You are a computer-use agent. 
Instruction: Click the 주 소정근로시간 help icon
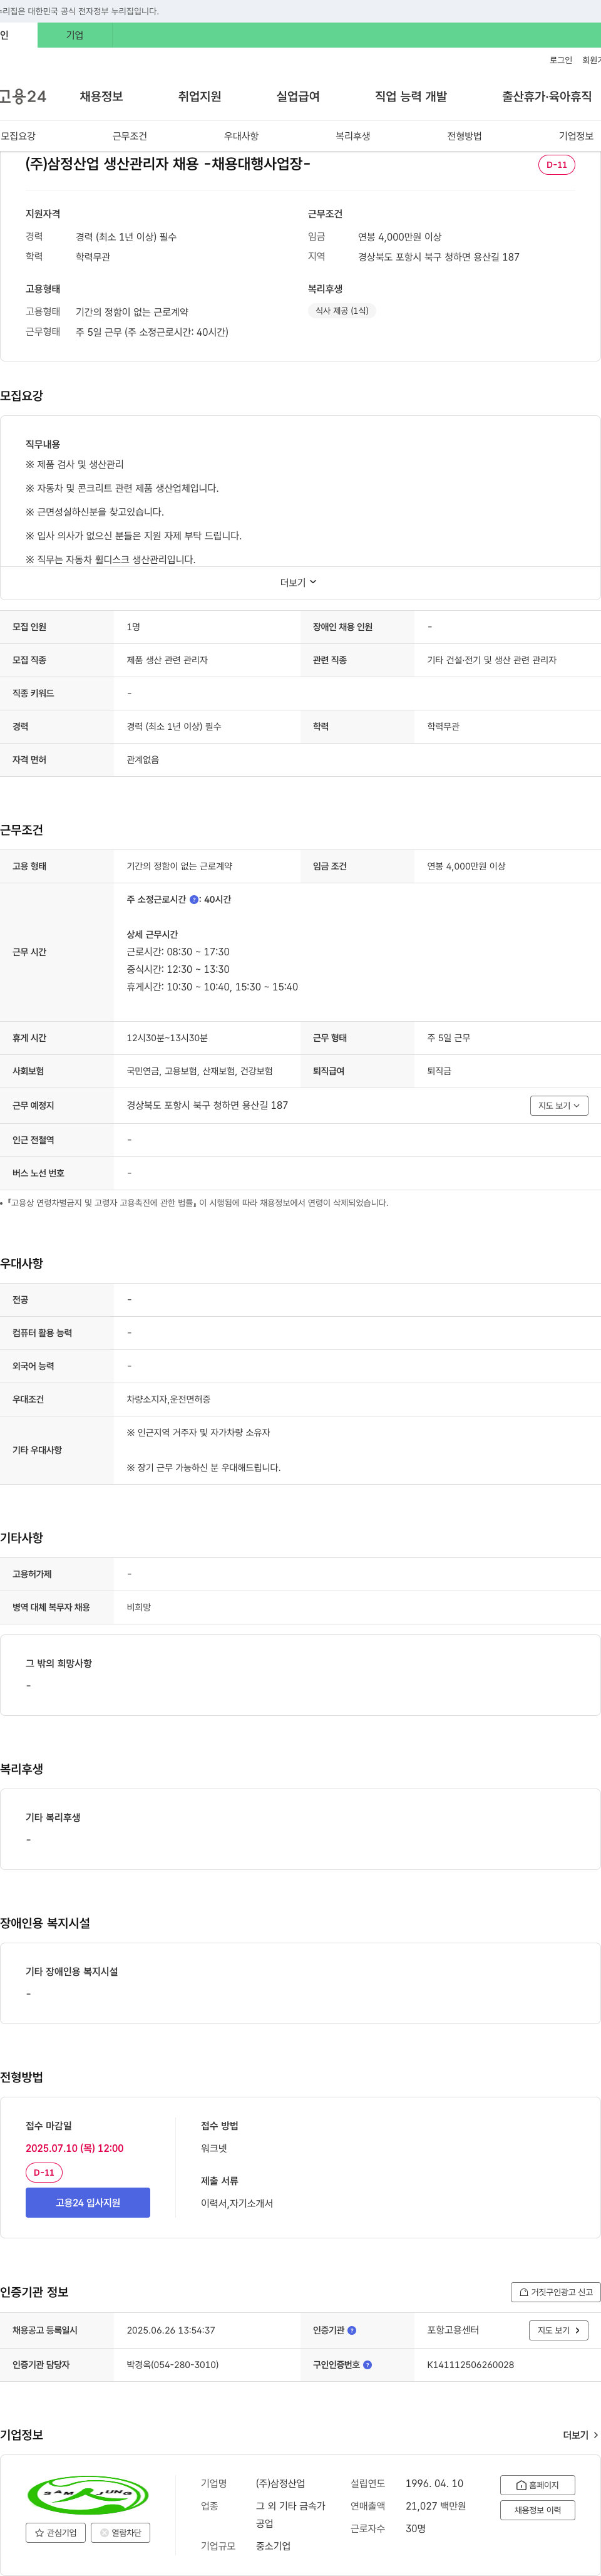click(194, 899)
